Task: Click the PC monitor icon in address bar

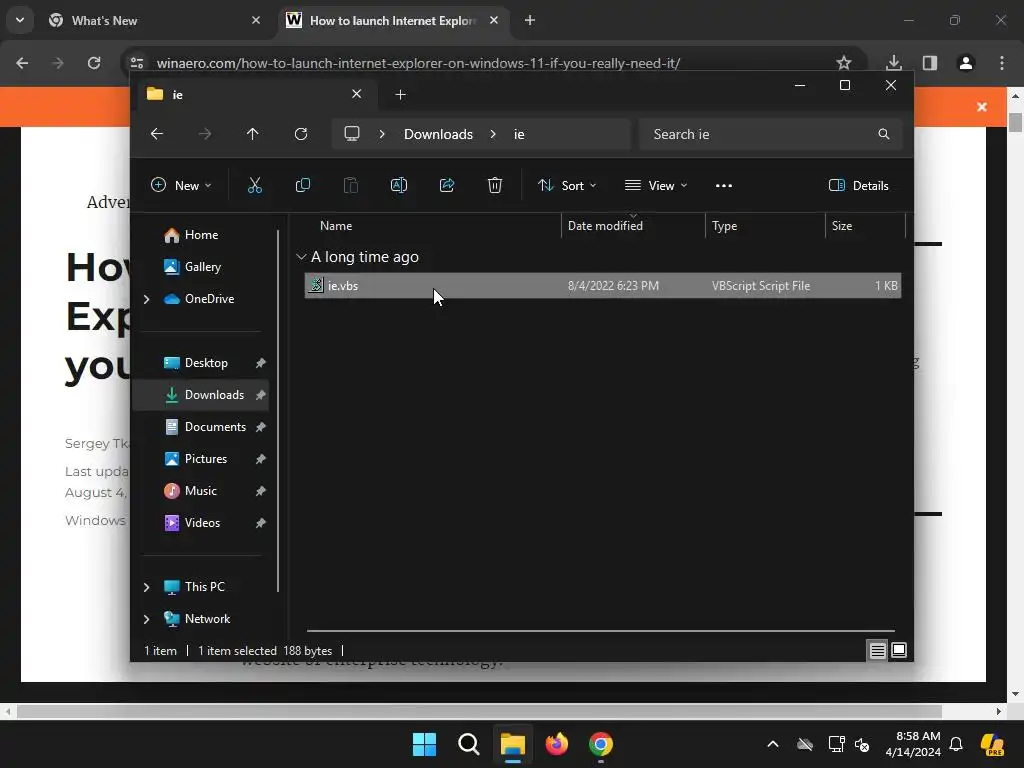Action: [352, 134]
